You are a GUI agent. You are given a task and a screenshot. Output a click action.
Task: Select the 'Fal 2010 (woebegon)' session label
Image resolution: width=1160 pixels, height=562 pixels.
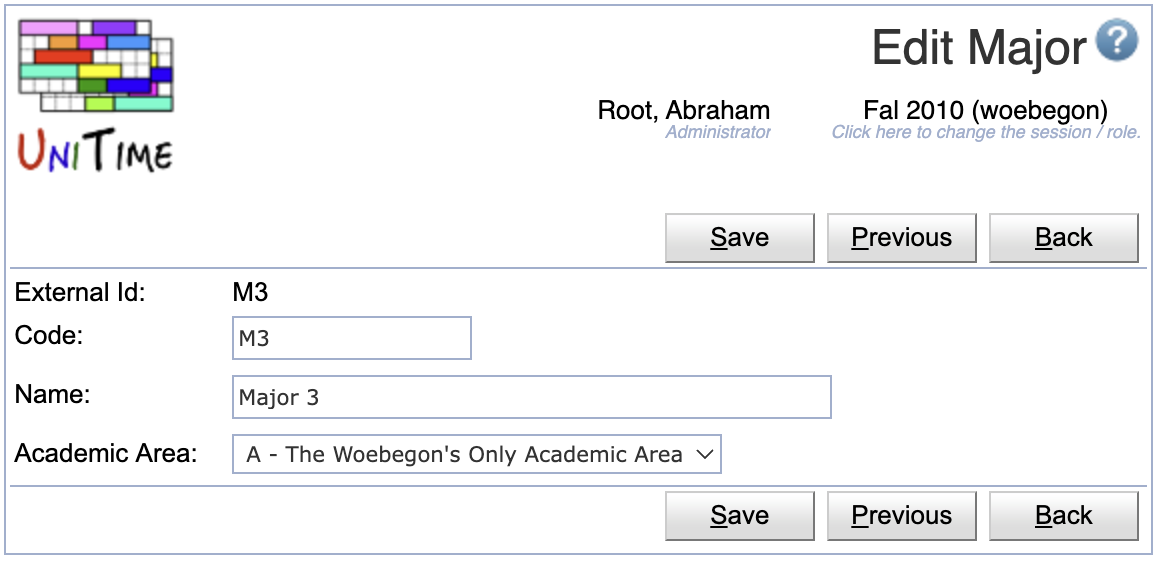[985, 111]
